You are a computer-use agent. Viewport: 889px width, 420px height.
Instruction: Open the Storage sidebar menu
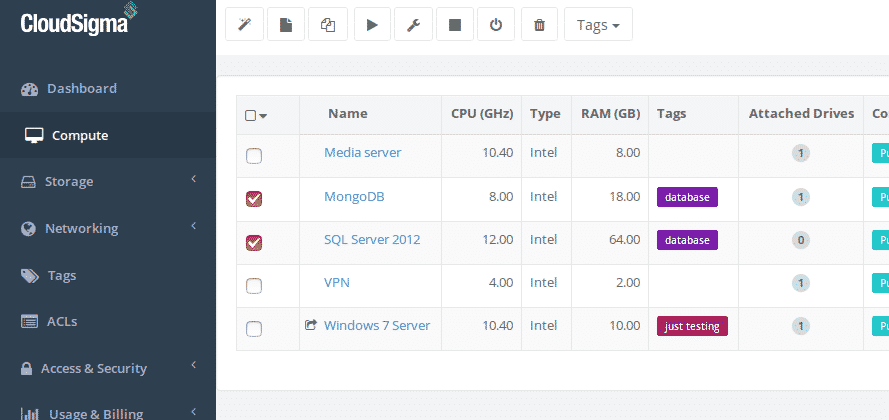108,181
